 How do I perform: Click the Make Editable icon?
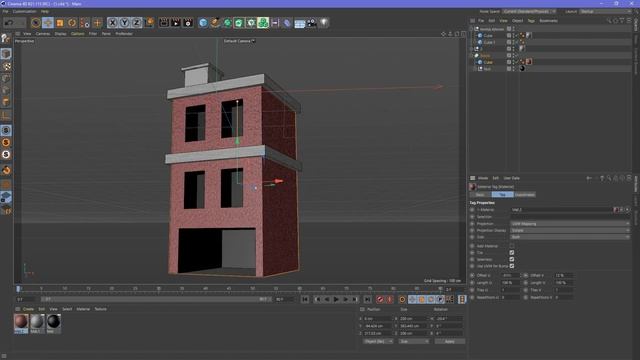[x=6, y=38]
